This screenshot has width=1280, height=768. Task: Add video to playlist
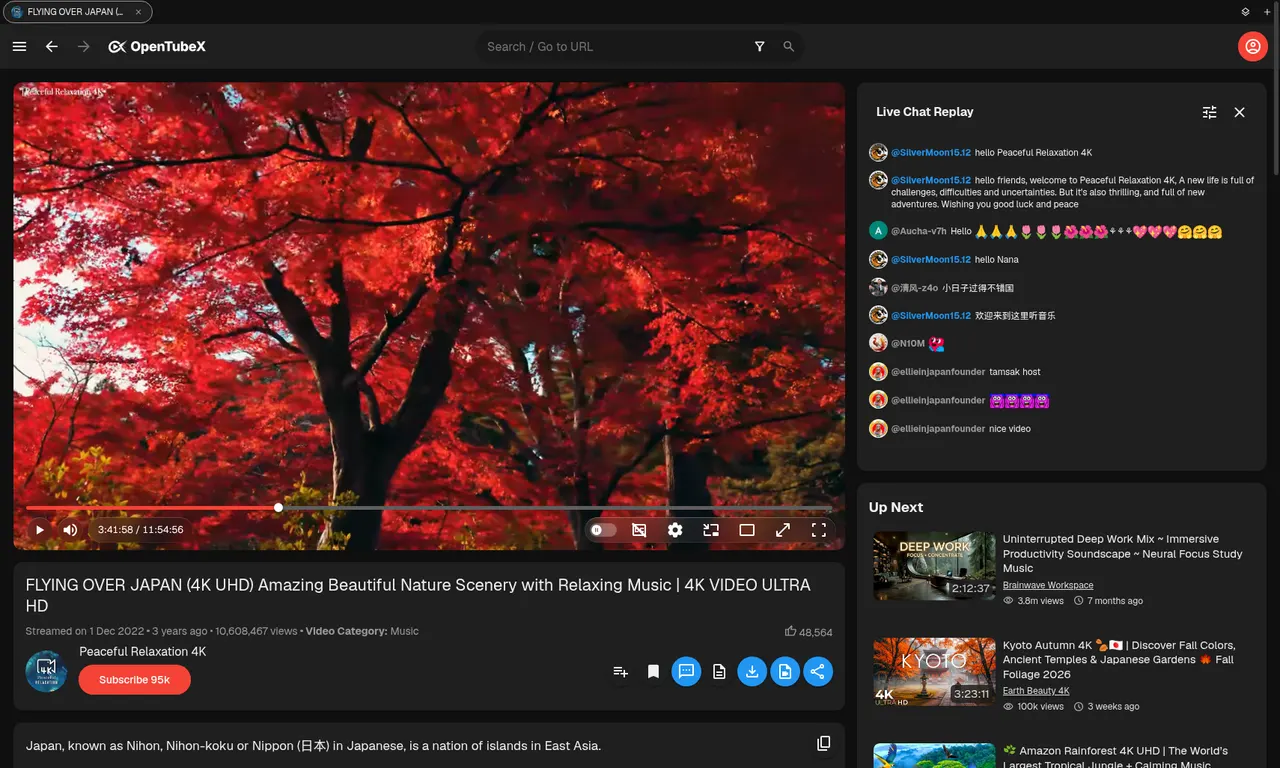[x=620, y=672]
